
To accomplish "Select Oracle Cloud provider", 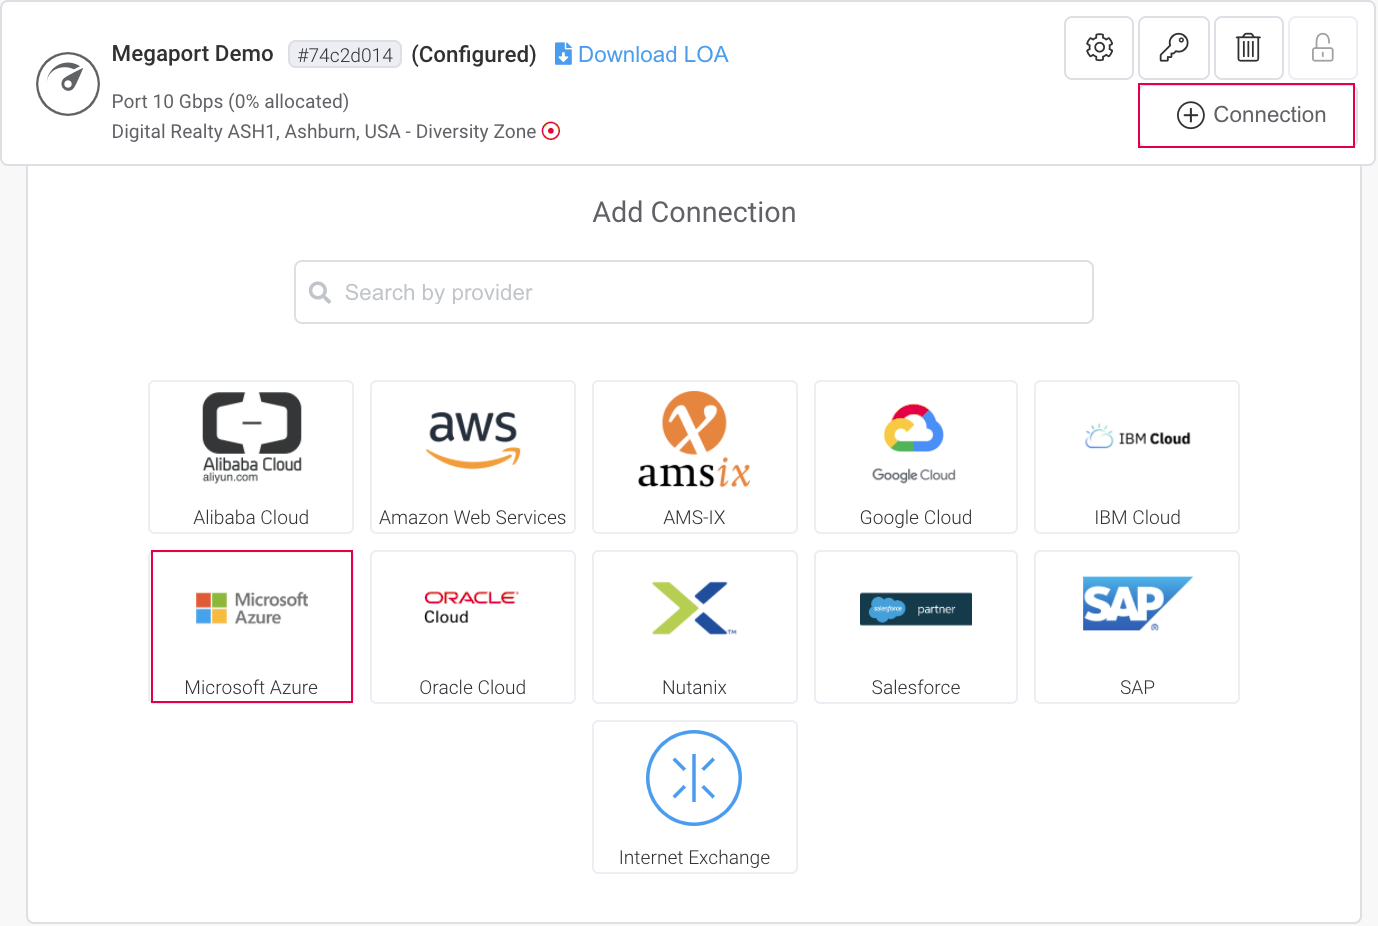I will [473, 627].
